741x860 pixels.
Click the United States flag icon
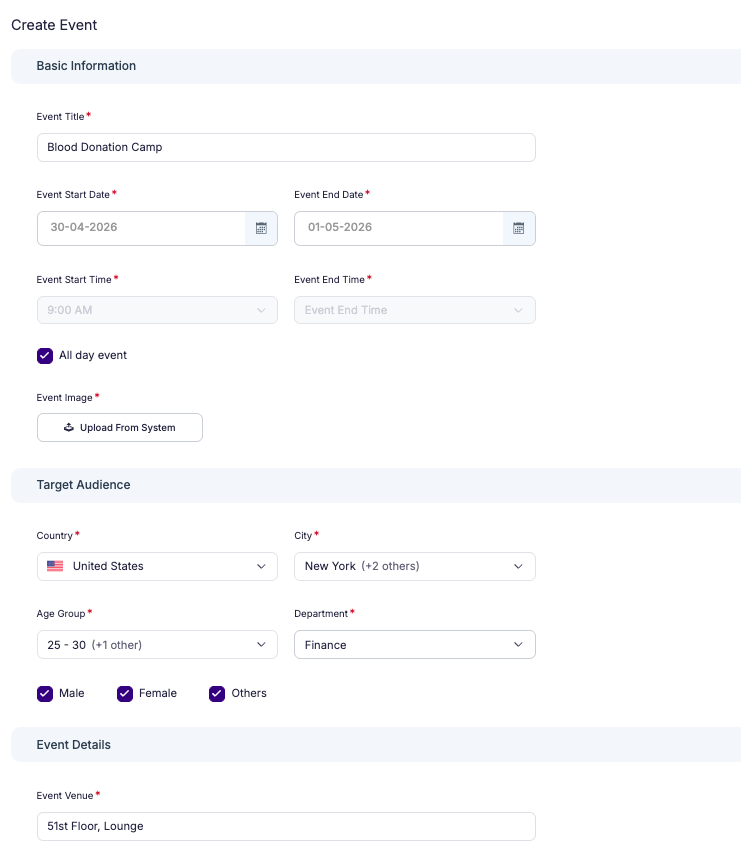pyautogui.click(x=54, y=566)
